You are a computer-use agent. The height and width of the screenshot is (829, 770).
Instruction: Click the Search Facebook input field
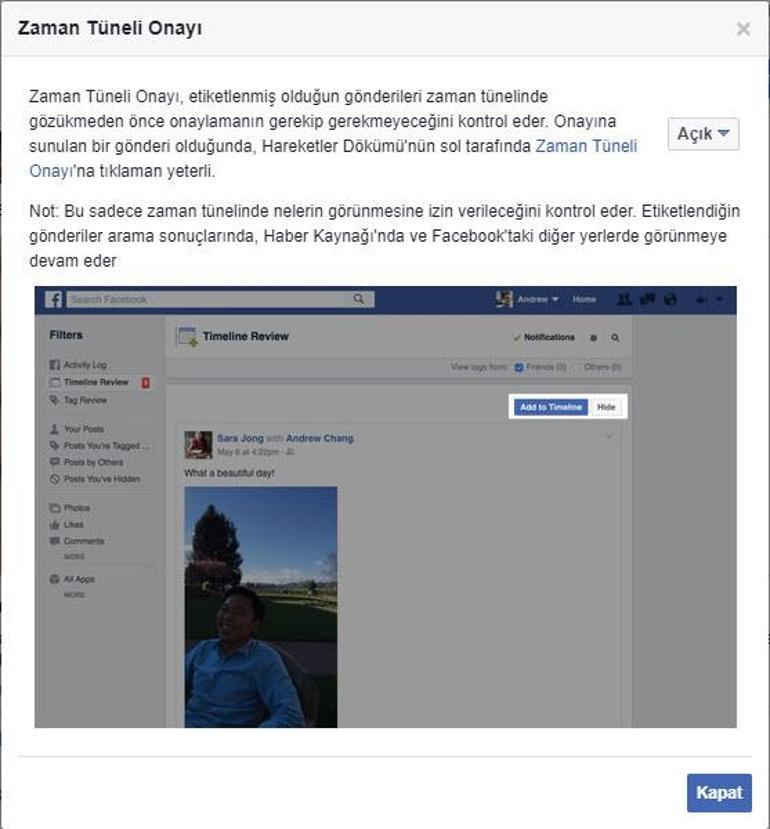[221, 299]
